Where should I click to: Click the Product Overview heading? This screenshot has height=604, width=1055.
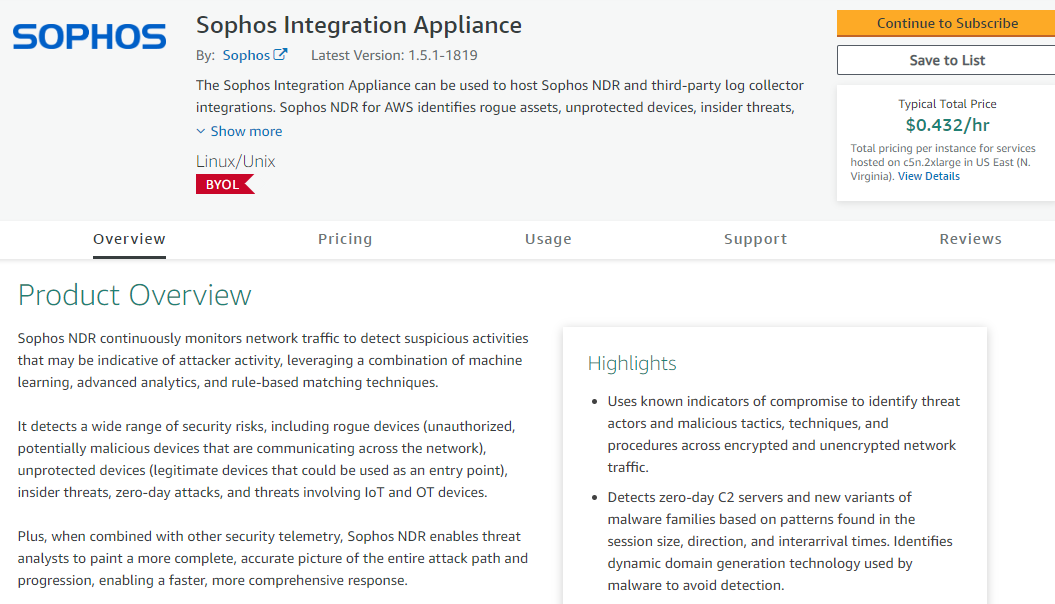click(135, 295)
